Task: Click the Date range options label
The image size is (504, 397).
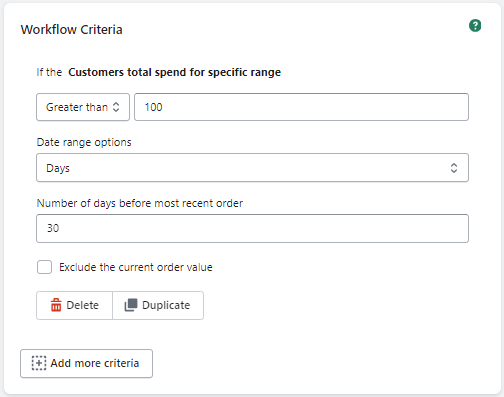Action: pyautogui.click(x=84, y=142)
